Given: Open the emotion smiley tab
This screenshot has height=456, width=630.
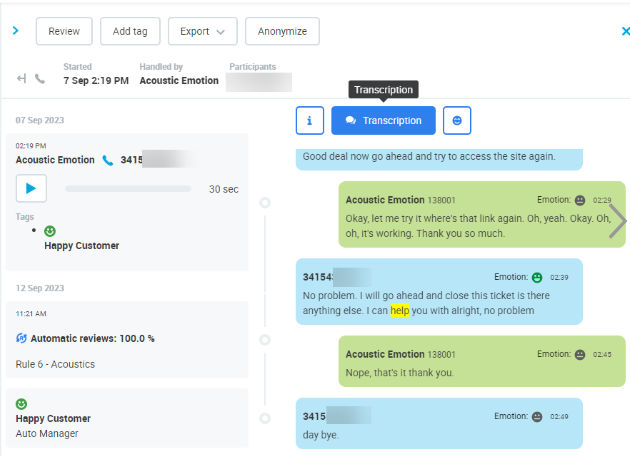Looking at the screenshot, I should [457, 120].
